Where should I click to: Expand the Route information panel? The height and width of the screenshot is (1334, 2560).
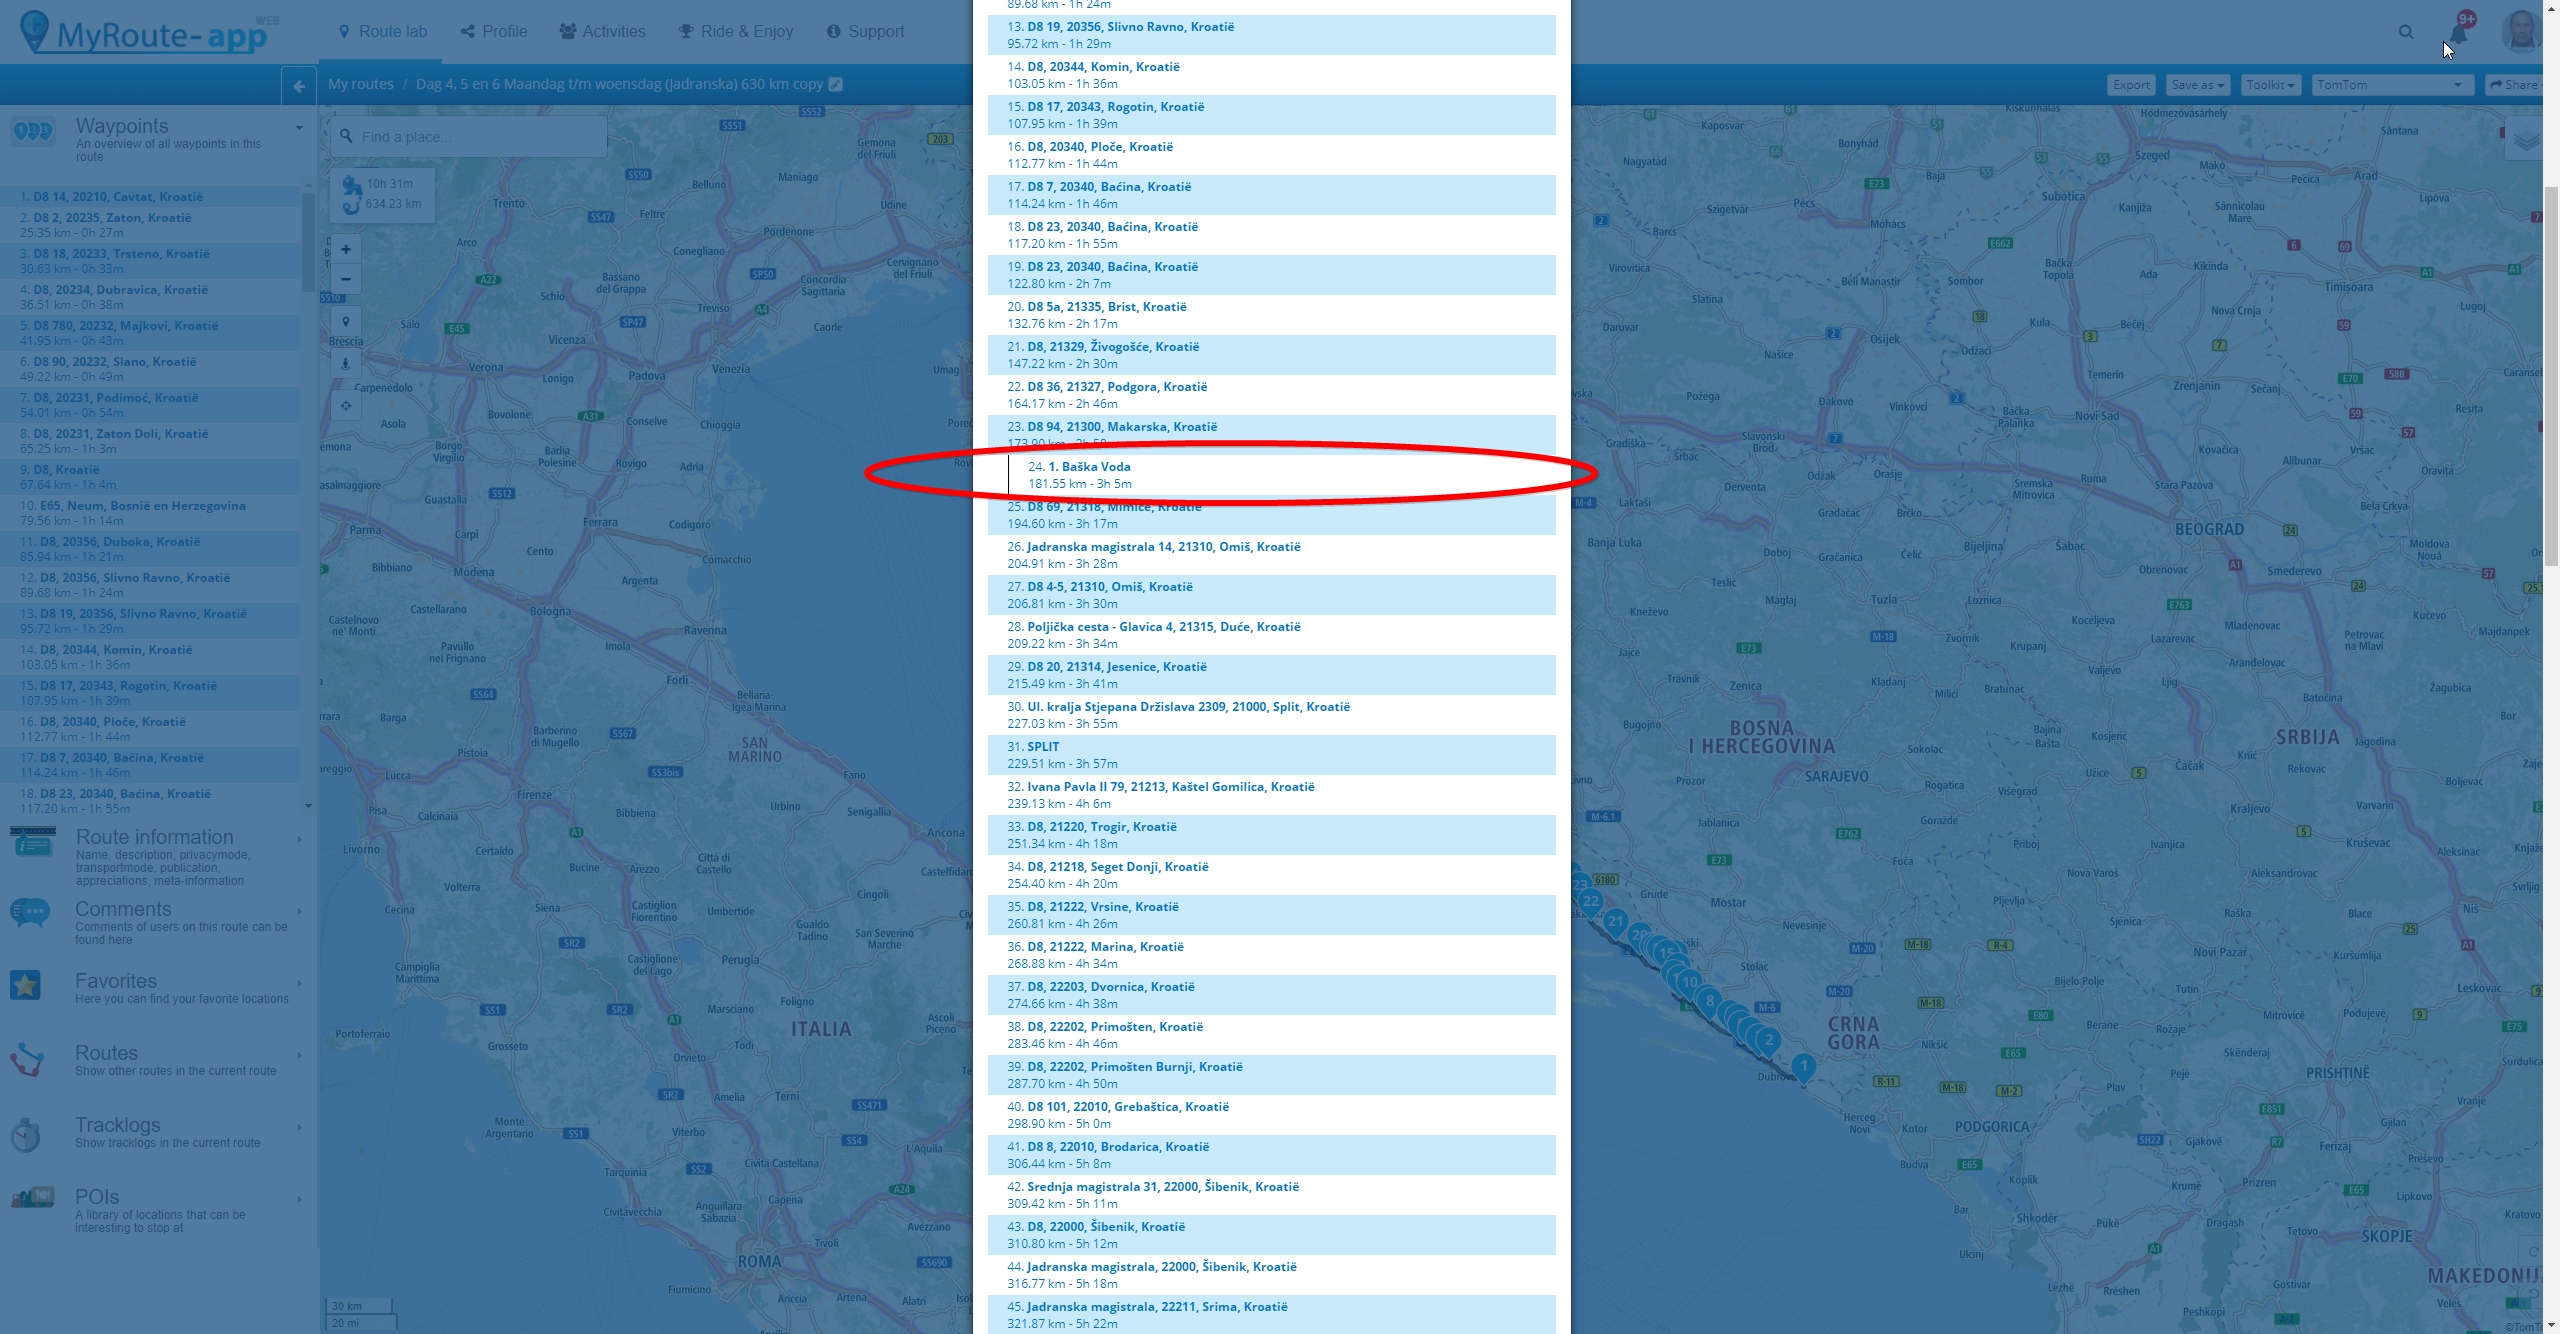pyautogui.click(x=155, y=838)
